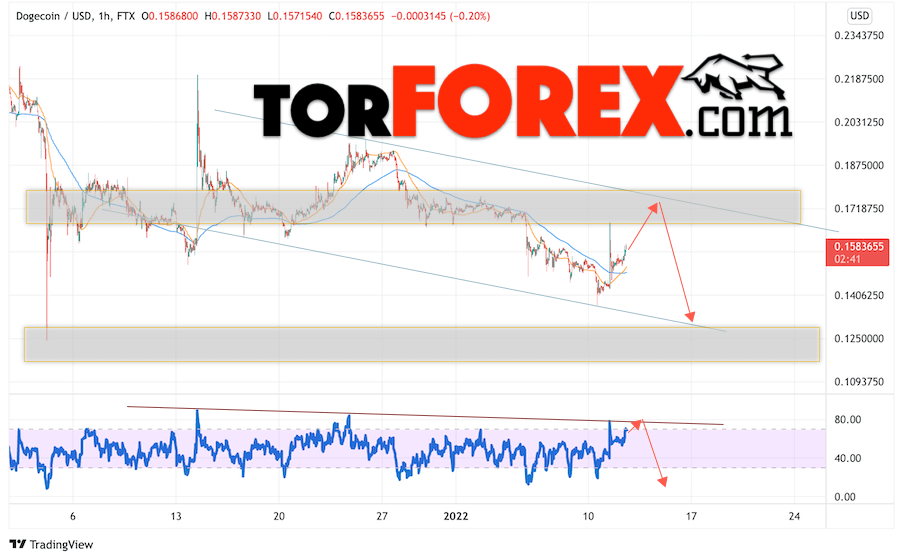
Task: Click the date label 13 on time axis
Action: click(176, 516)
